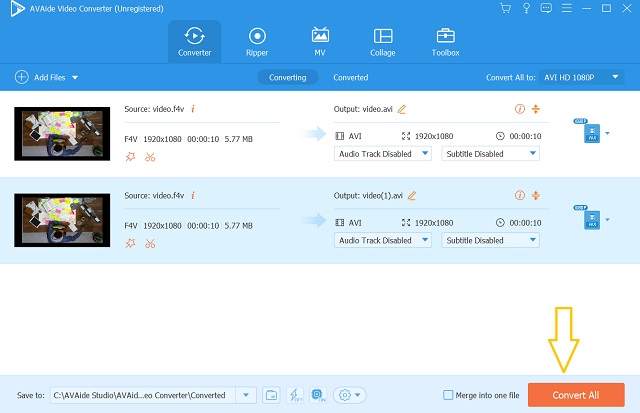This screenshot has height=413, width=640.
Task: Open the output folder icon
Action: [x=271, y=395]
